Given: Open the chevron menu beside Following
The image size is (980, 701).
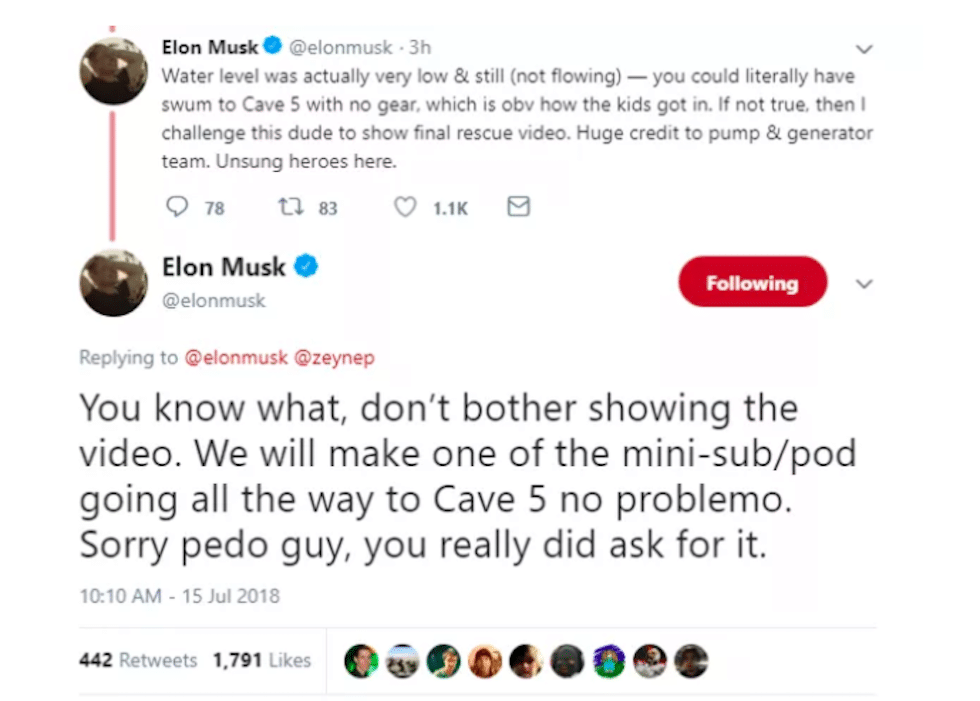Looking at the screenshot, I should click(865, 284).
